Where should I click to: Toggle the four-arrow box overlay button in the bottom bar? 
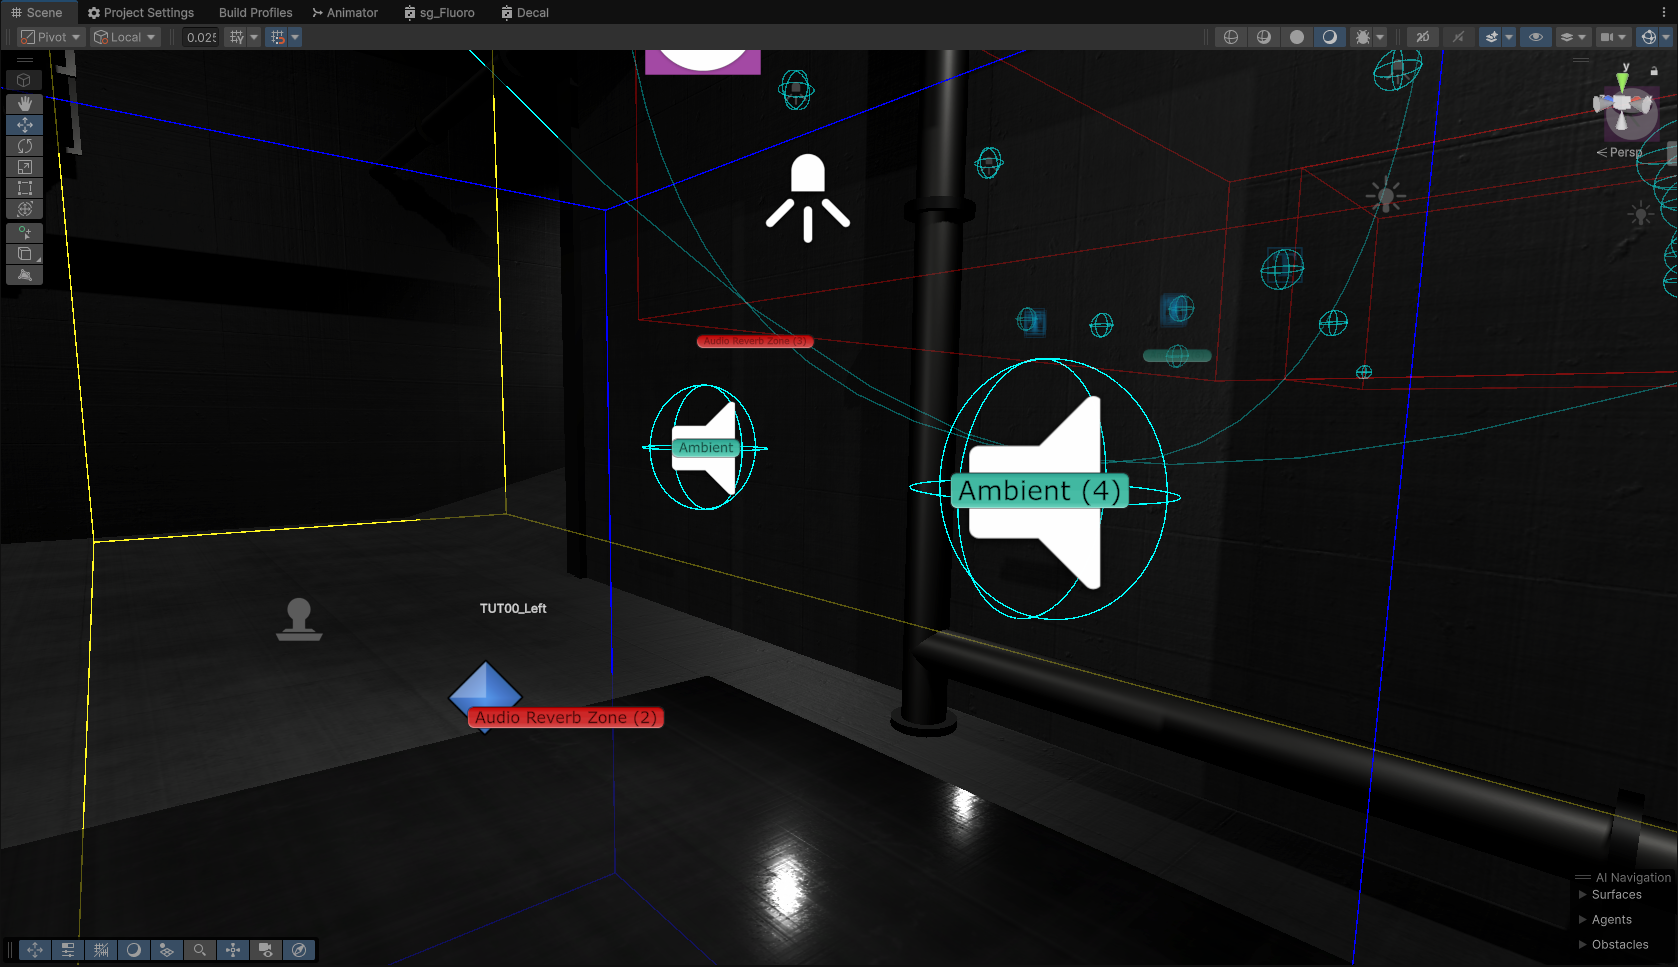233,950
